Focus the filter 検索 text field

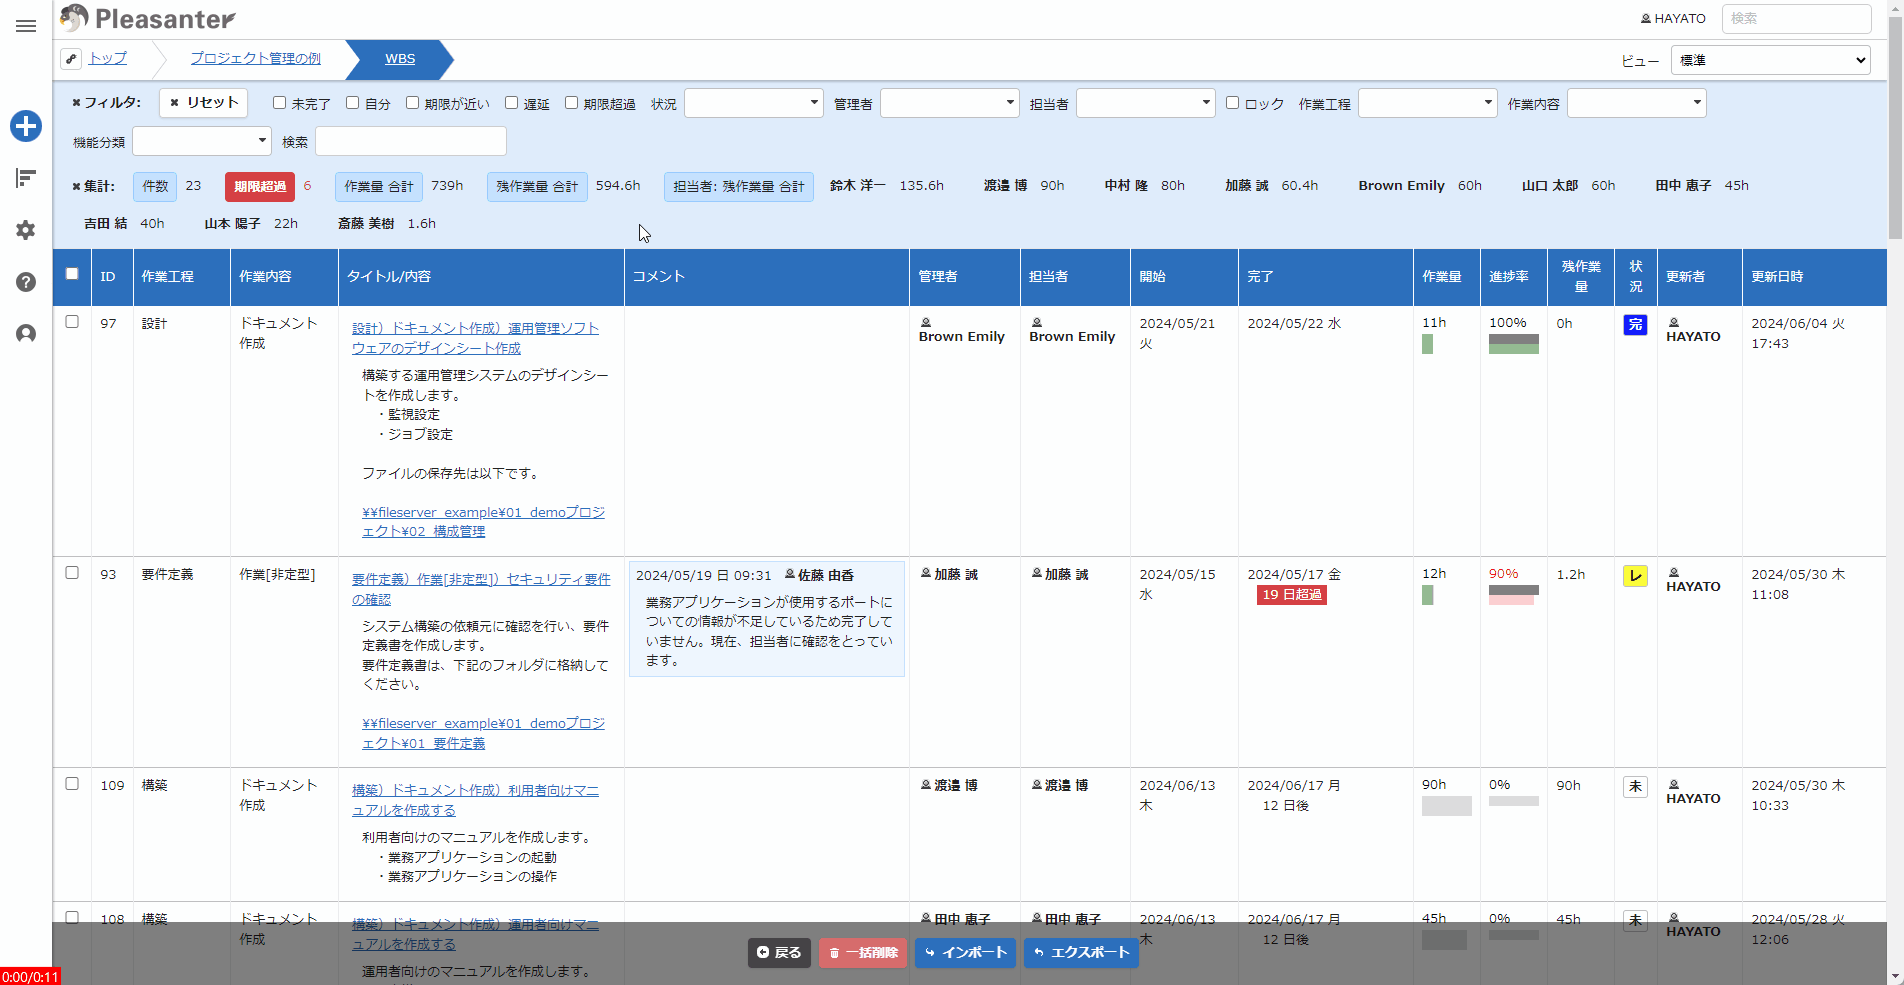click(411, 141)
